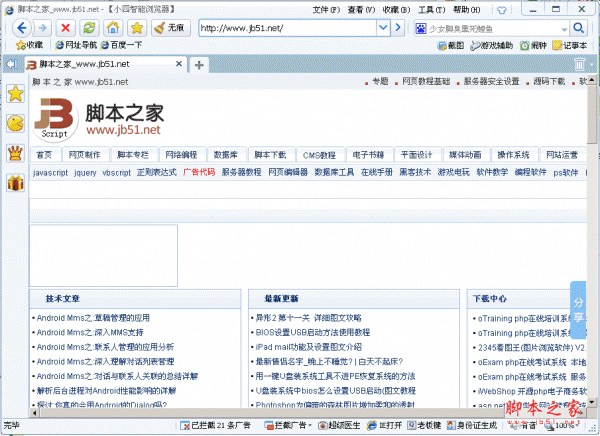Click the Forward navigation arrow
600x436 pixels.
pyautogui.click(x=42, y=28)
